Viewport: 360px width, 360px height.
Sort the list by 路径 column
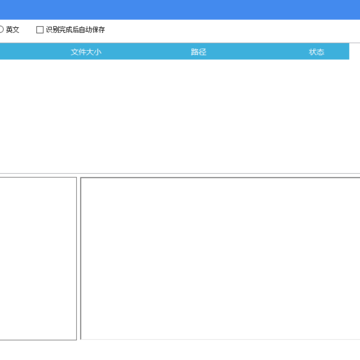(198, 52)
